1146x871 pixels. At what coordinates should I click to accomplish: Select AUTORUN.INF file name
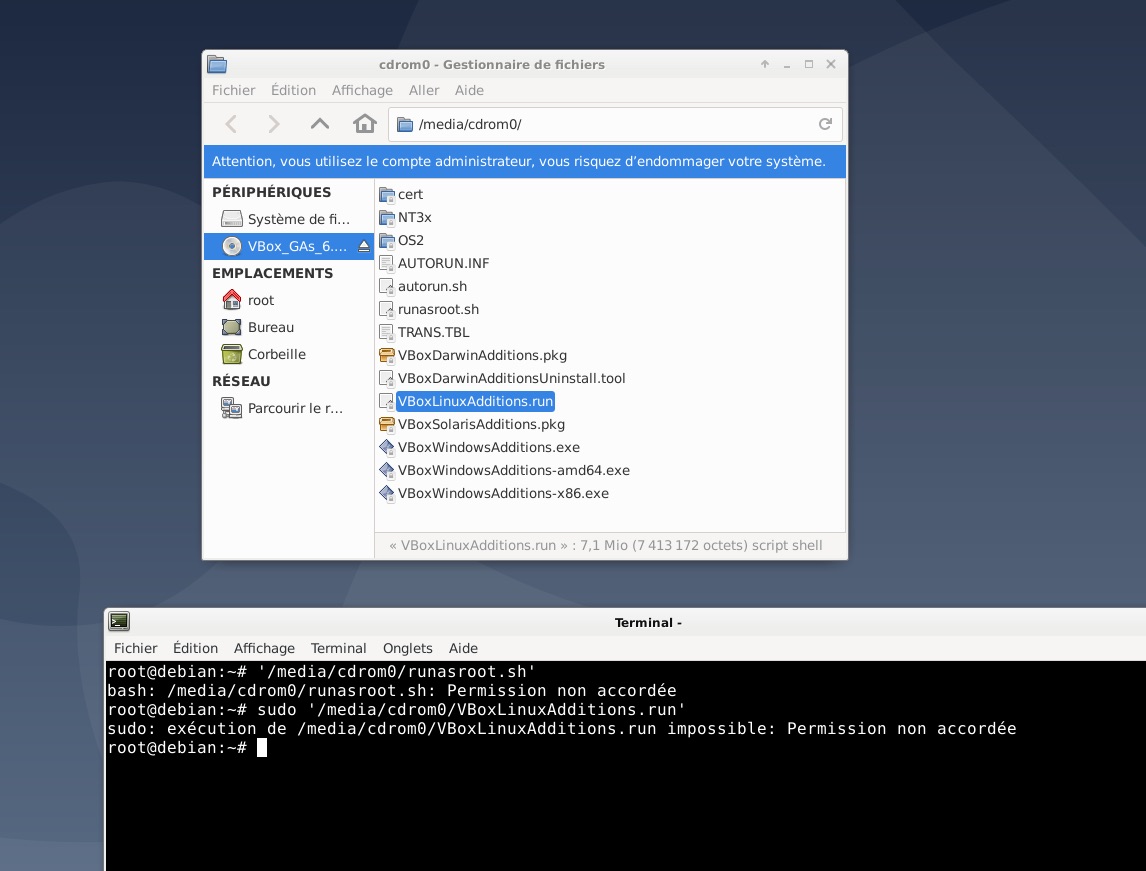(443, 263)
